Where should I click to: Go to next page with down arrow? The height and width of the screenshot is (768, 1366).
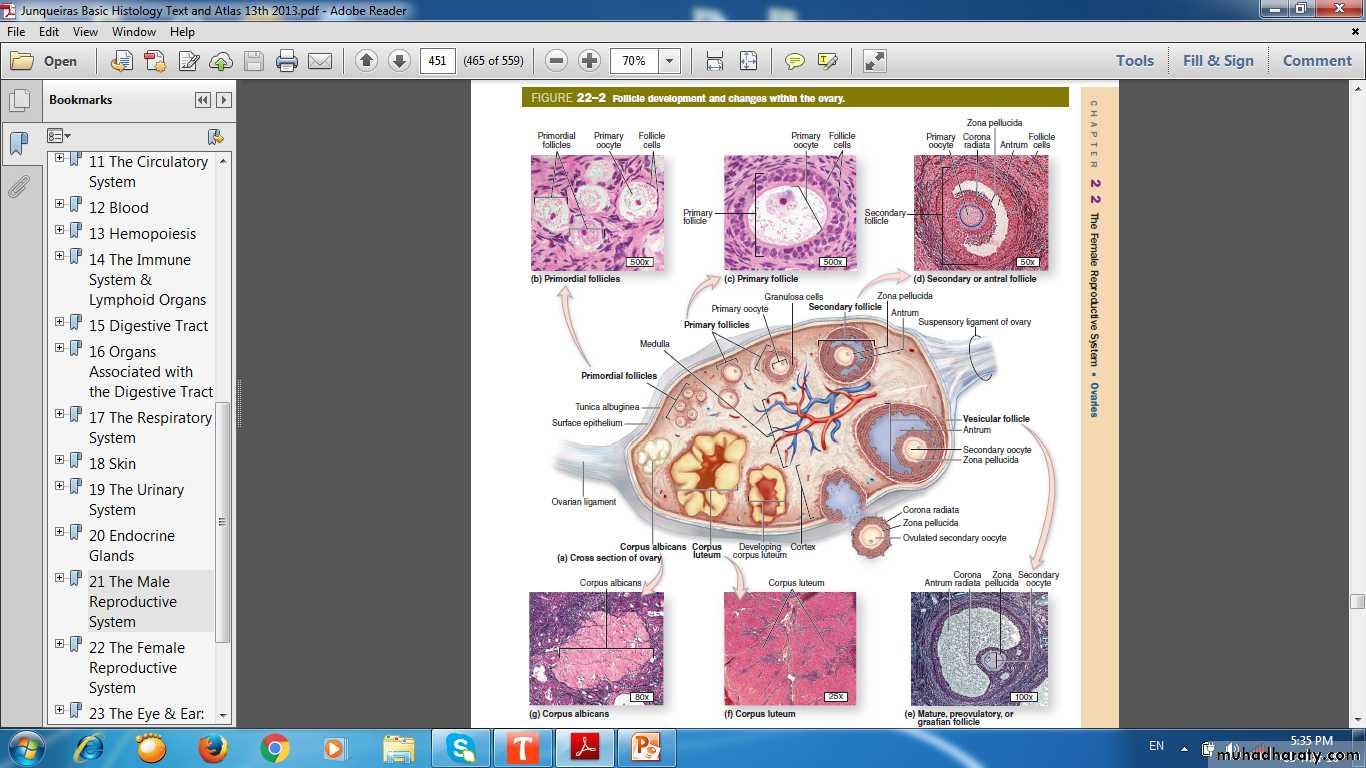point(399,61)
